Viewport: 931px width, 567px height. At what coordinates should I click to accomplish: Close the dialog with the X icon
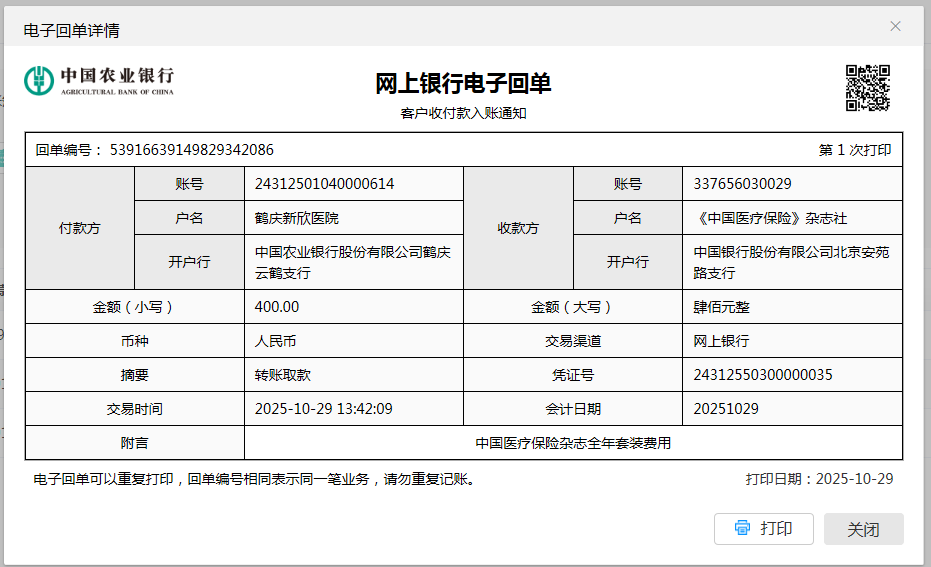pos(895,26)
